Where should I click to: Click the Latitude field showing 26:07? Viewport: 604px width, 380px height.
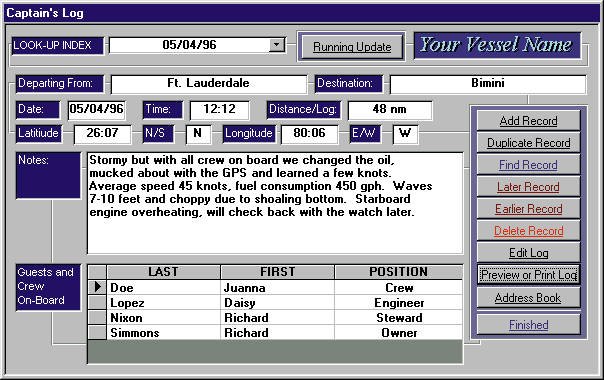click(x=102, y=134)
